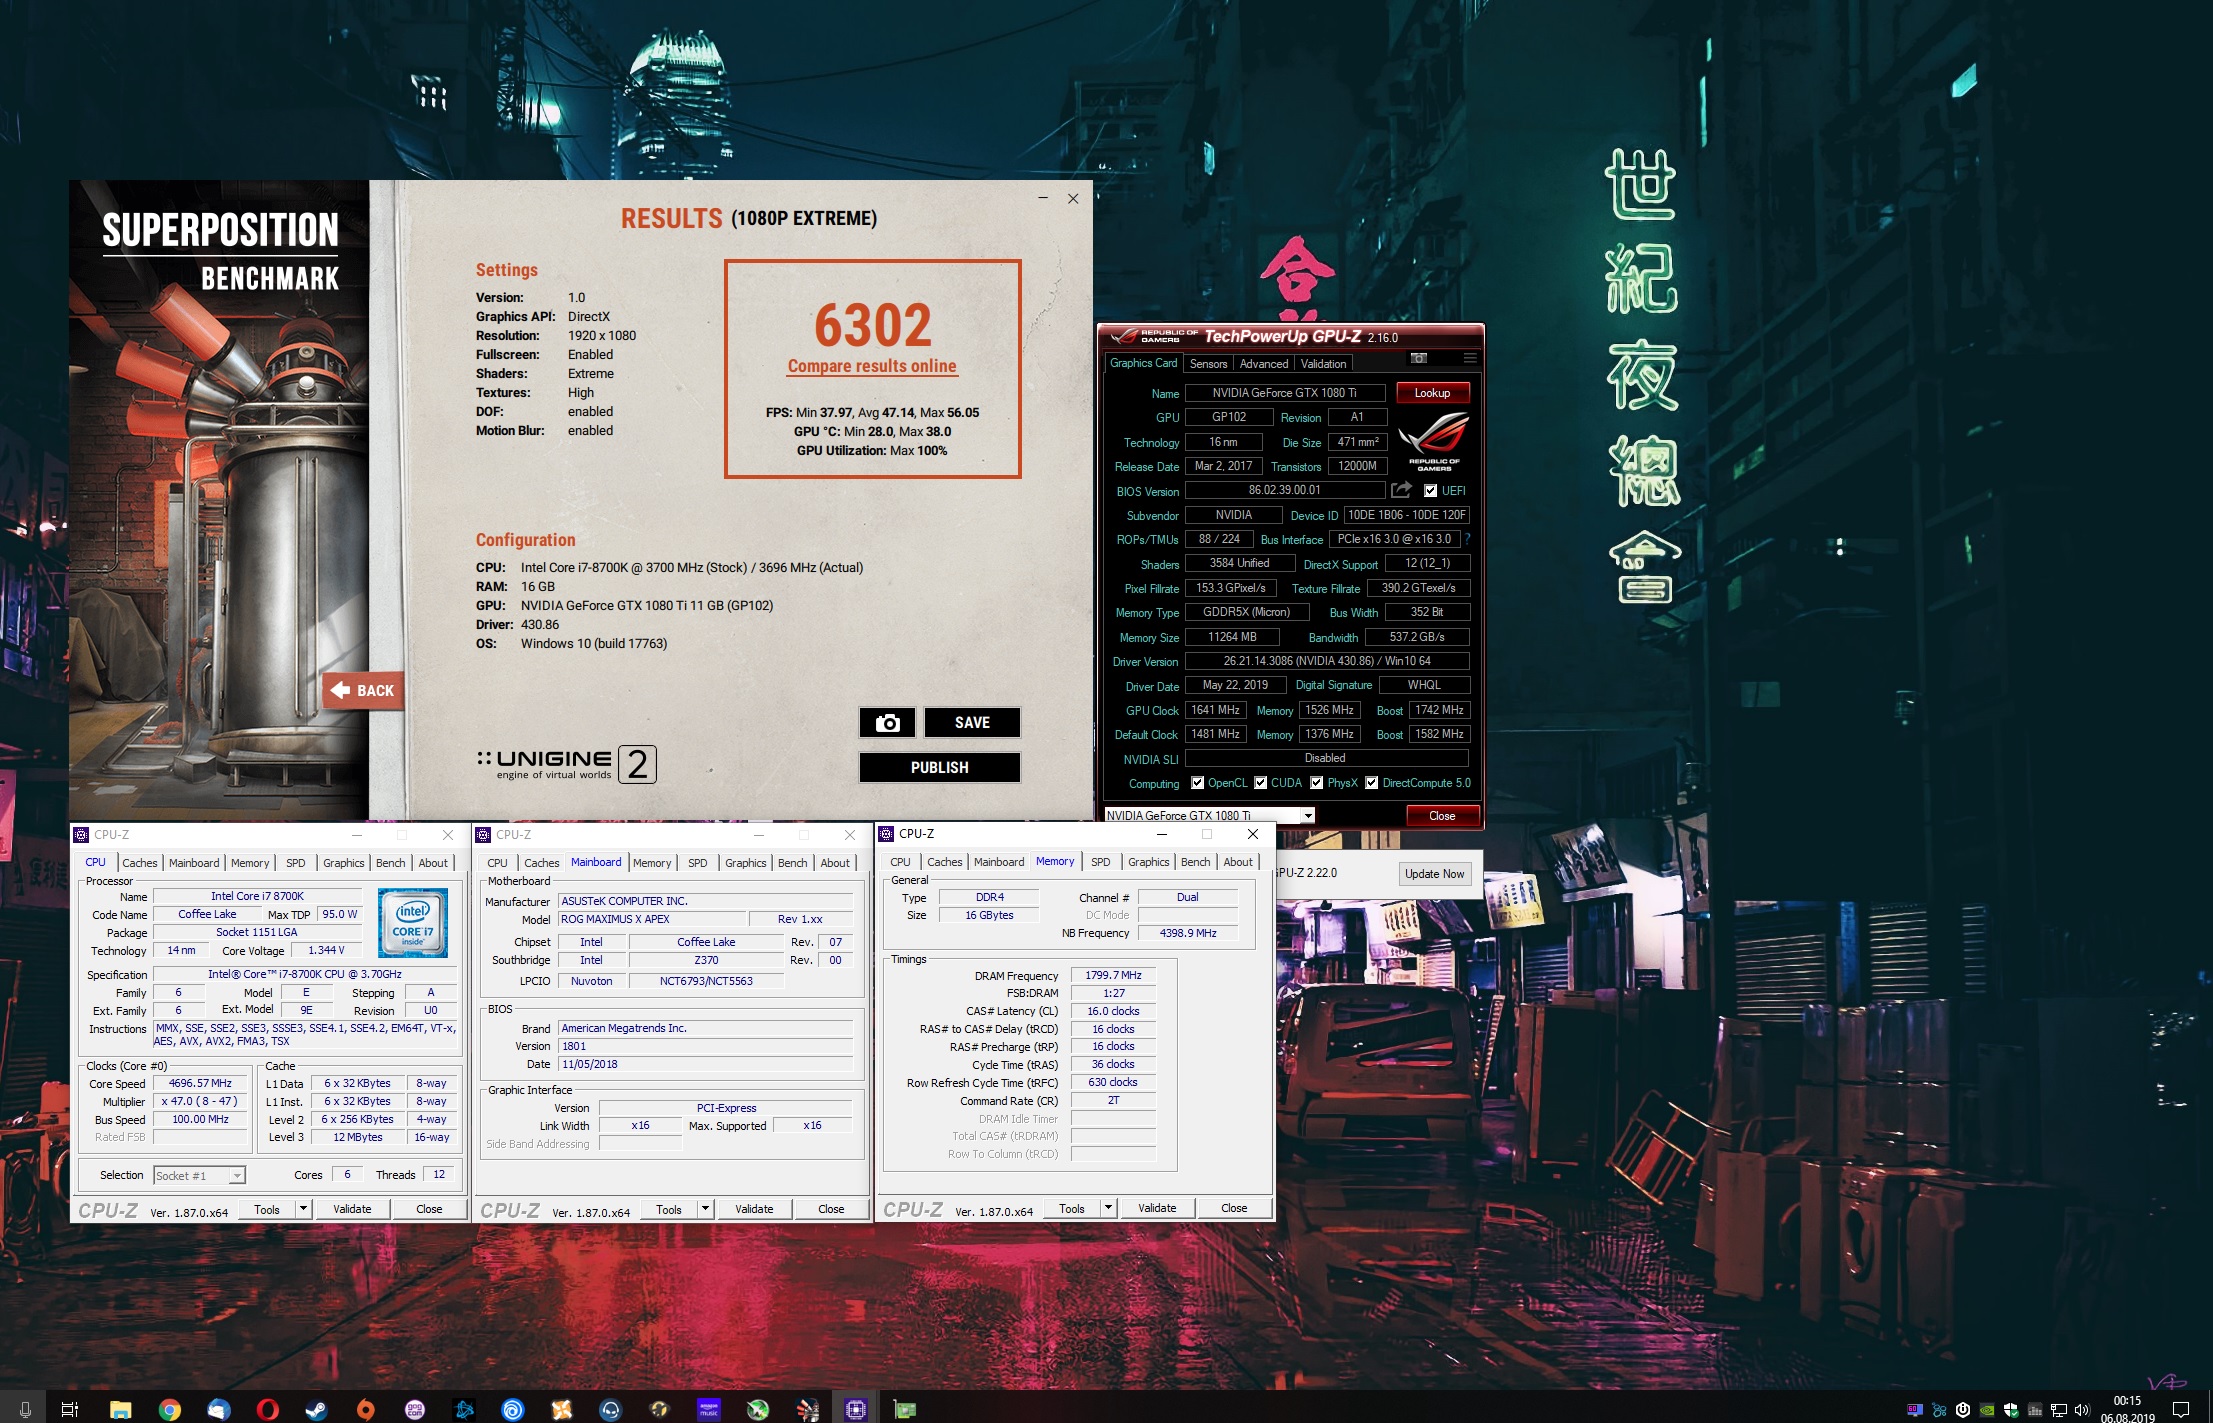Open Task View from the taskbar

[x=70, y=1409]
